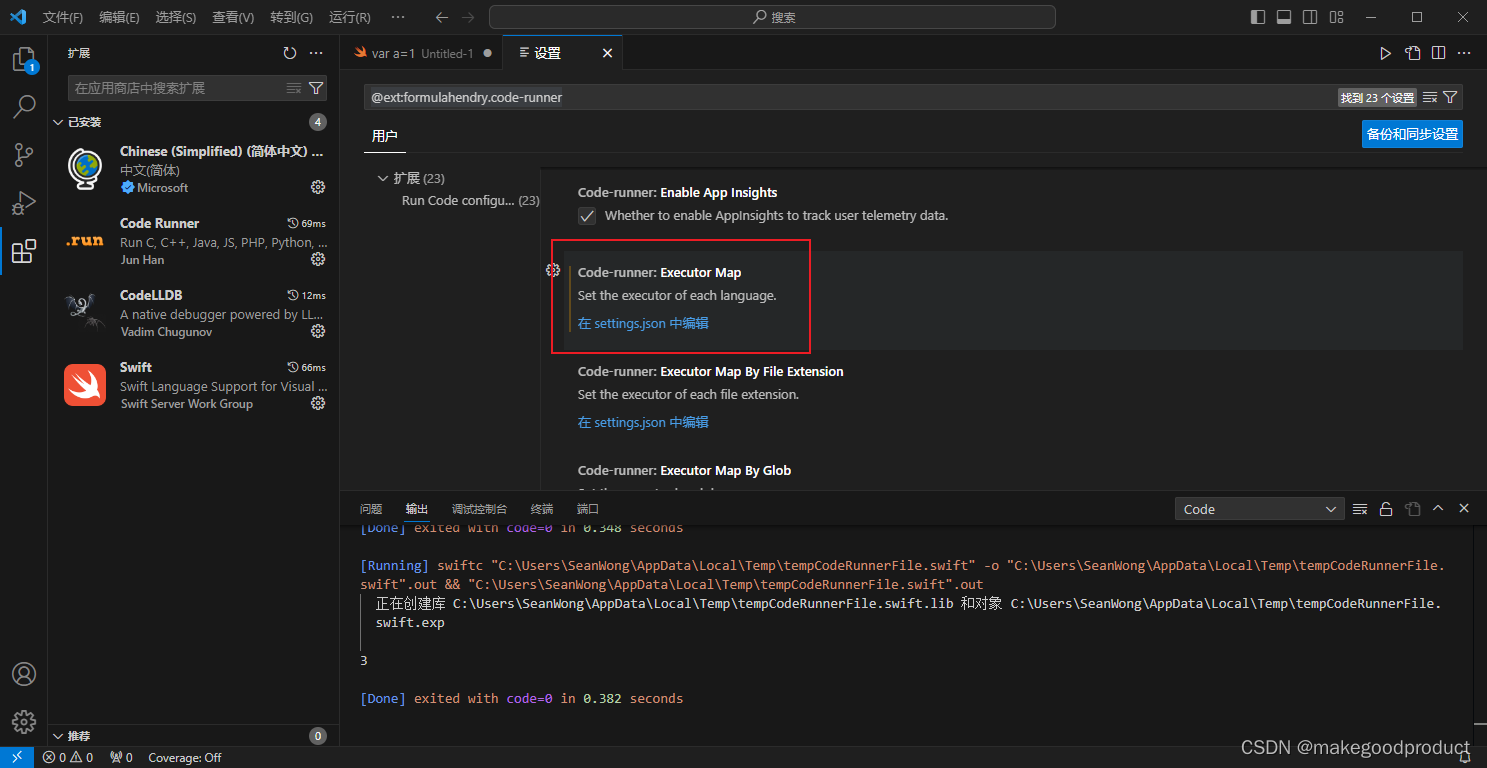
Task: Open Source Control view icon
Action: [x=24, y=154]
